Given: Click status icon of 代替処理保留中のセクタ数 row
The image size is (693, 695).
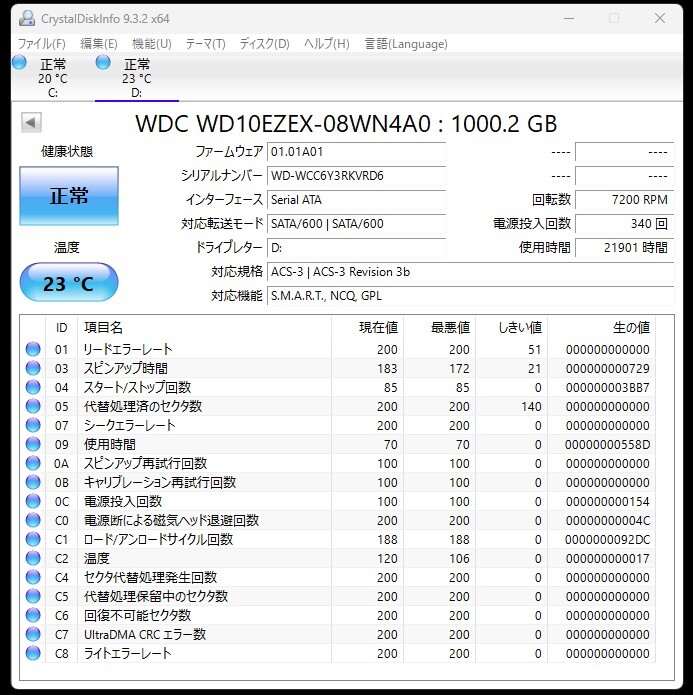Looking at the screenshot, I should point(33,597).
